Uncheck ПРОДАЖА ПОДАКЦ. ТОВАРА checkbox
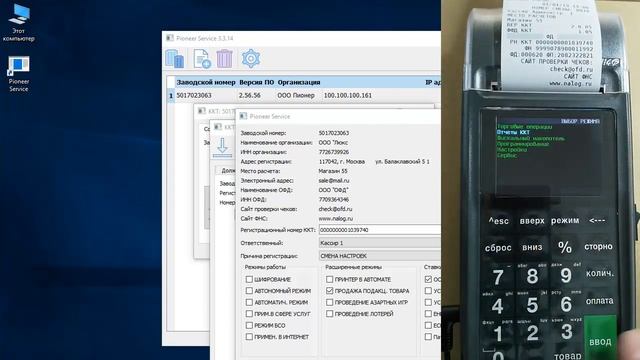 click(x=329, y=291)
